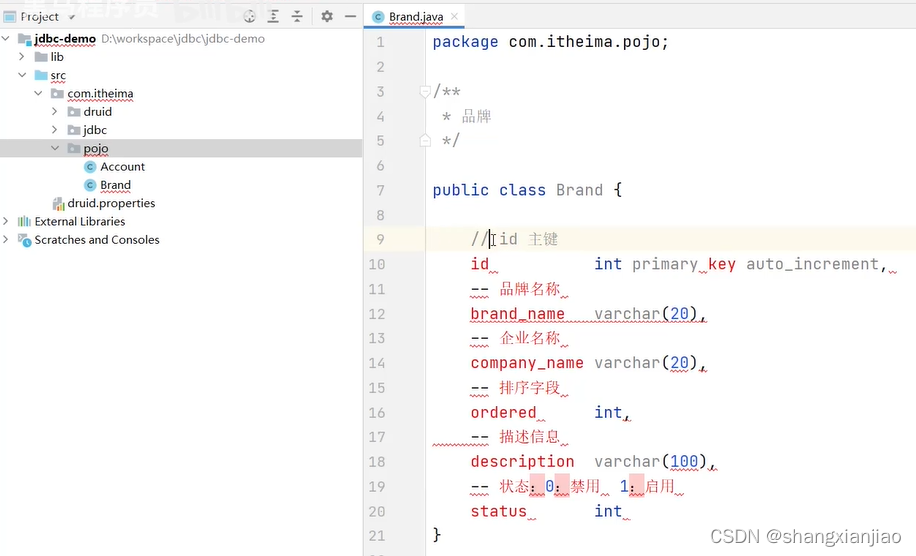Click line number 12 in gutter

[377, 314]
